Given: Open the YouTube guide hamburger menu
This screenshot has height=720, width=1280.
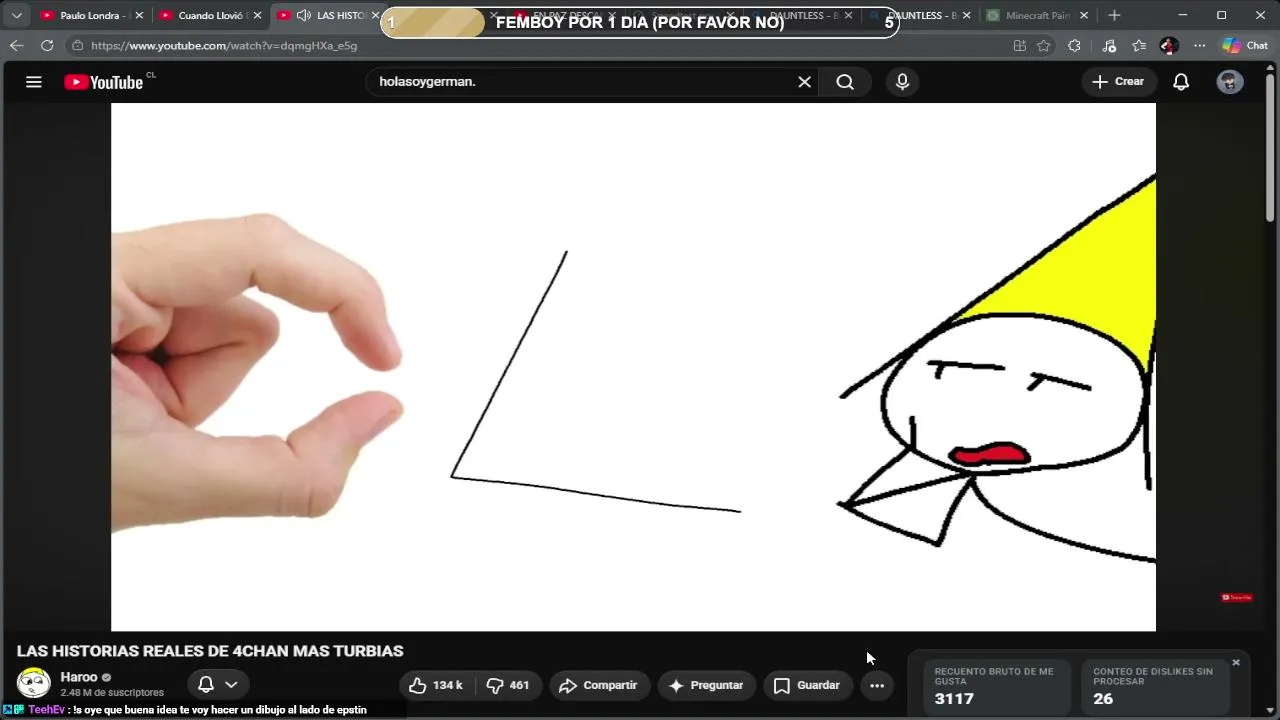Looking at the screenshot, I should click(34, 82).
